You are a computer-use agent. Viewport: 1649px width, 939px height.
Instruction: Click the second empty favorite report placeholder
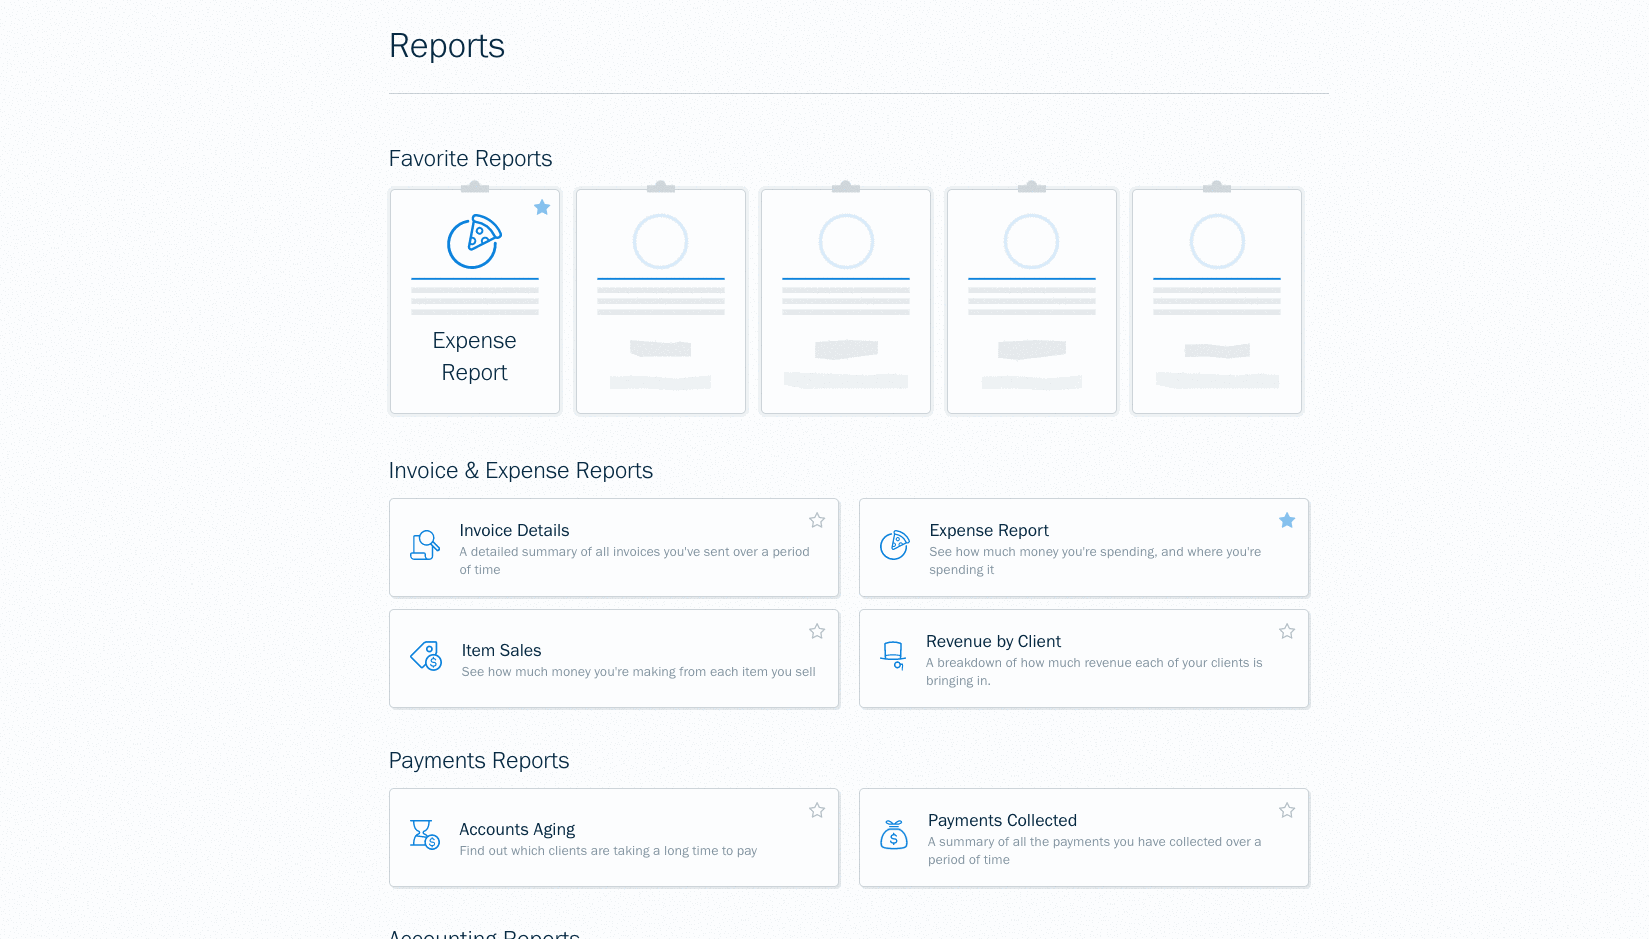click(846, 301)
